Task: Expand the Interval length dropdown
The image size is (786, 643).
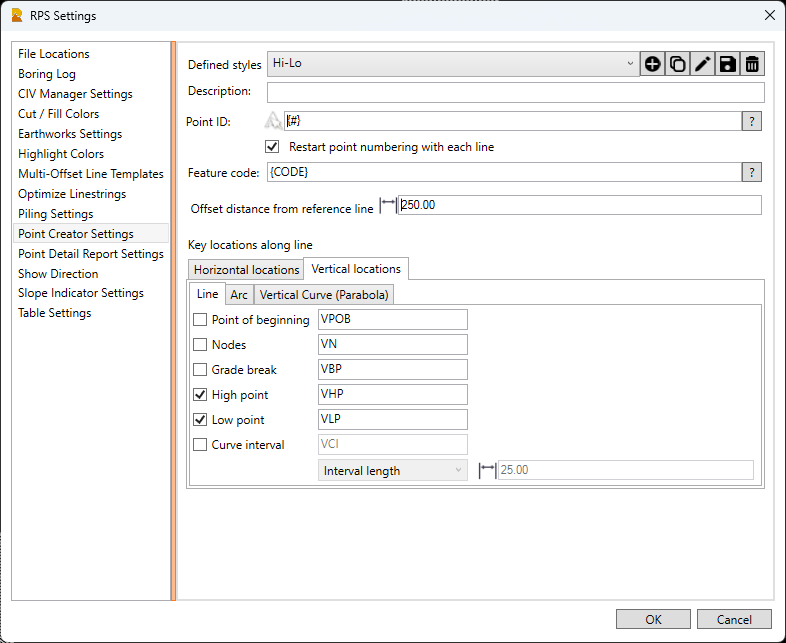Action: click(x=392, y=471)
